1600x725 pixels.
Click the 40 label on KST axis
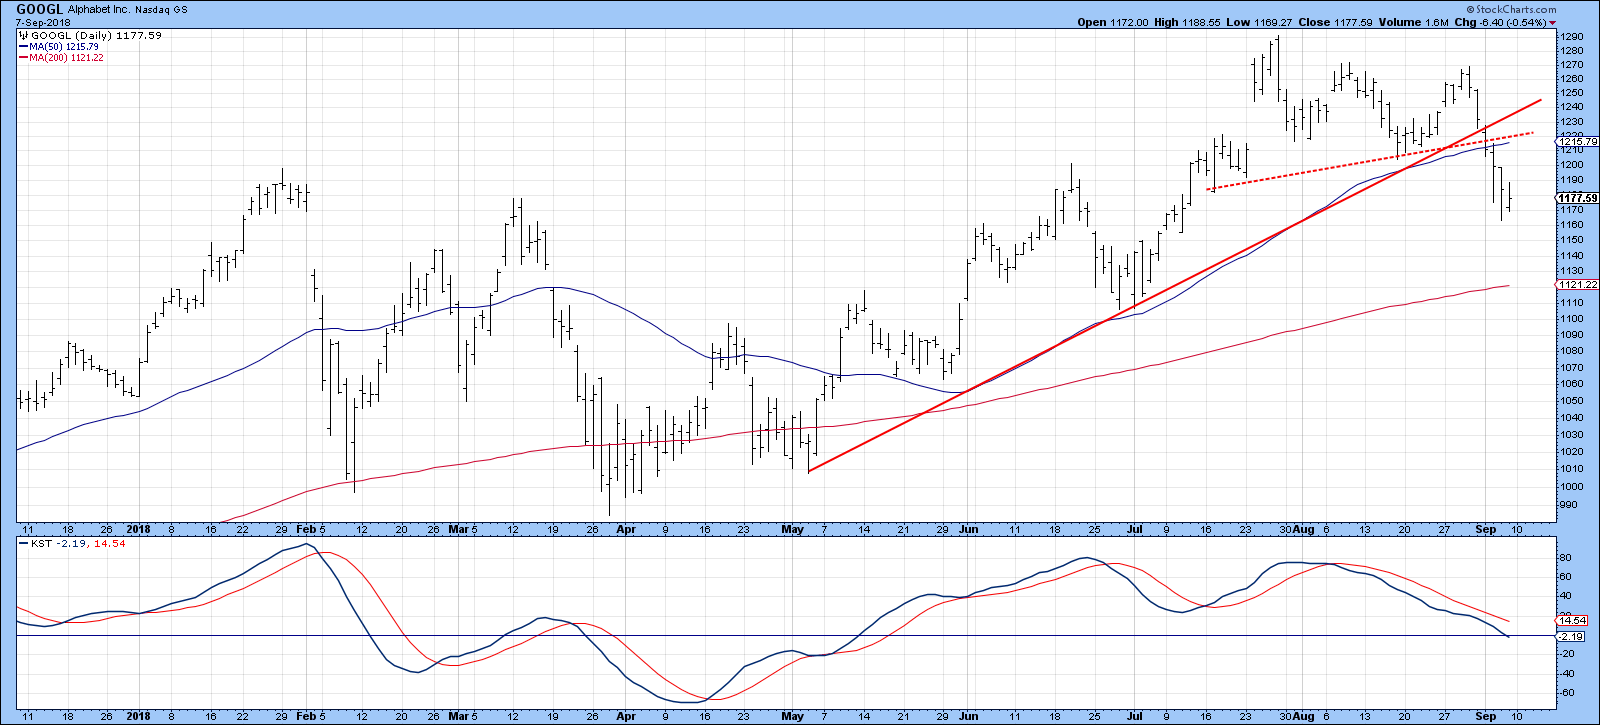[x=1567, y=596]
